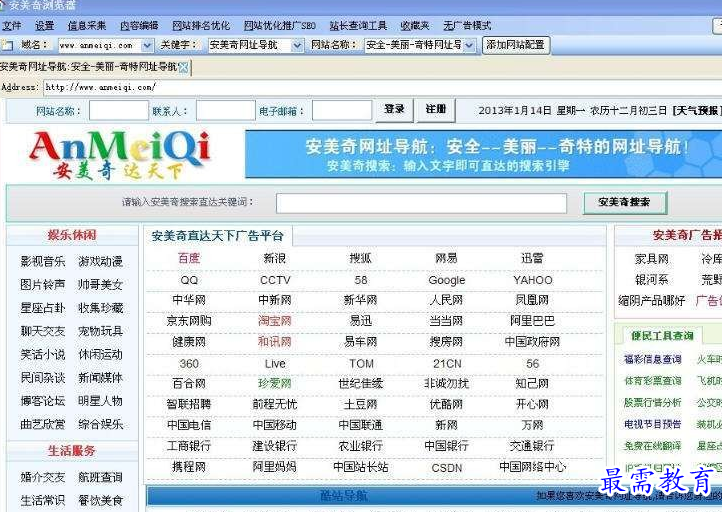Open the 缩阴产品哪好 ad link

pyautogui.click(x=652, y=301)
